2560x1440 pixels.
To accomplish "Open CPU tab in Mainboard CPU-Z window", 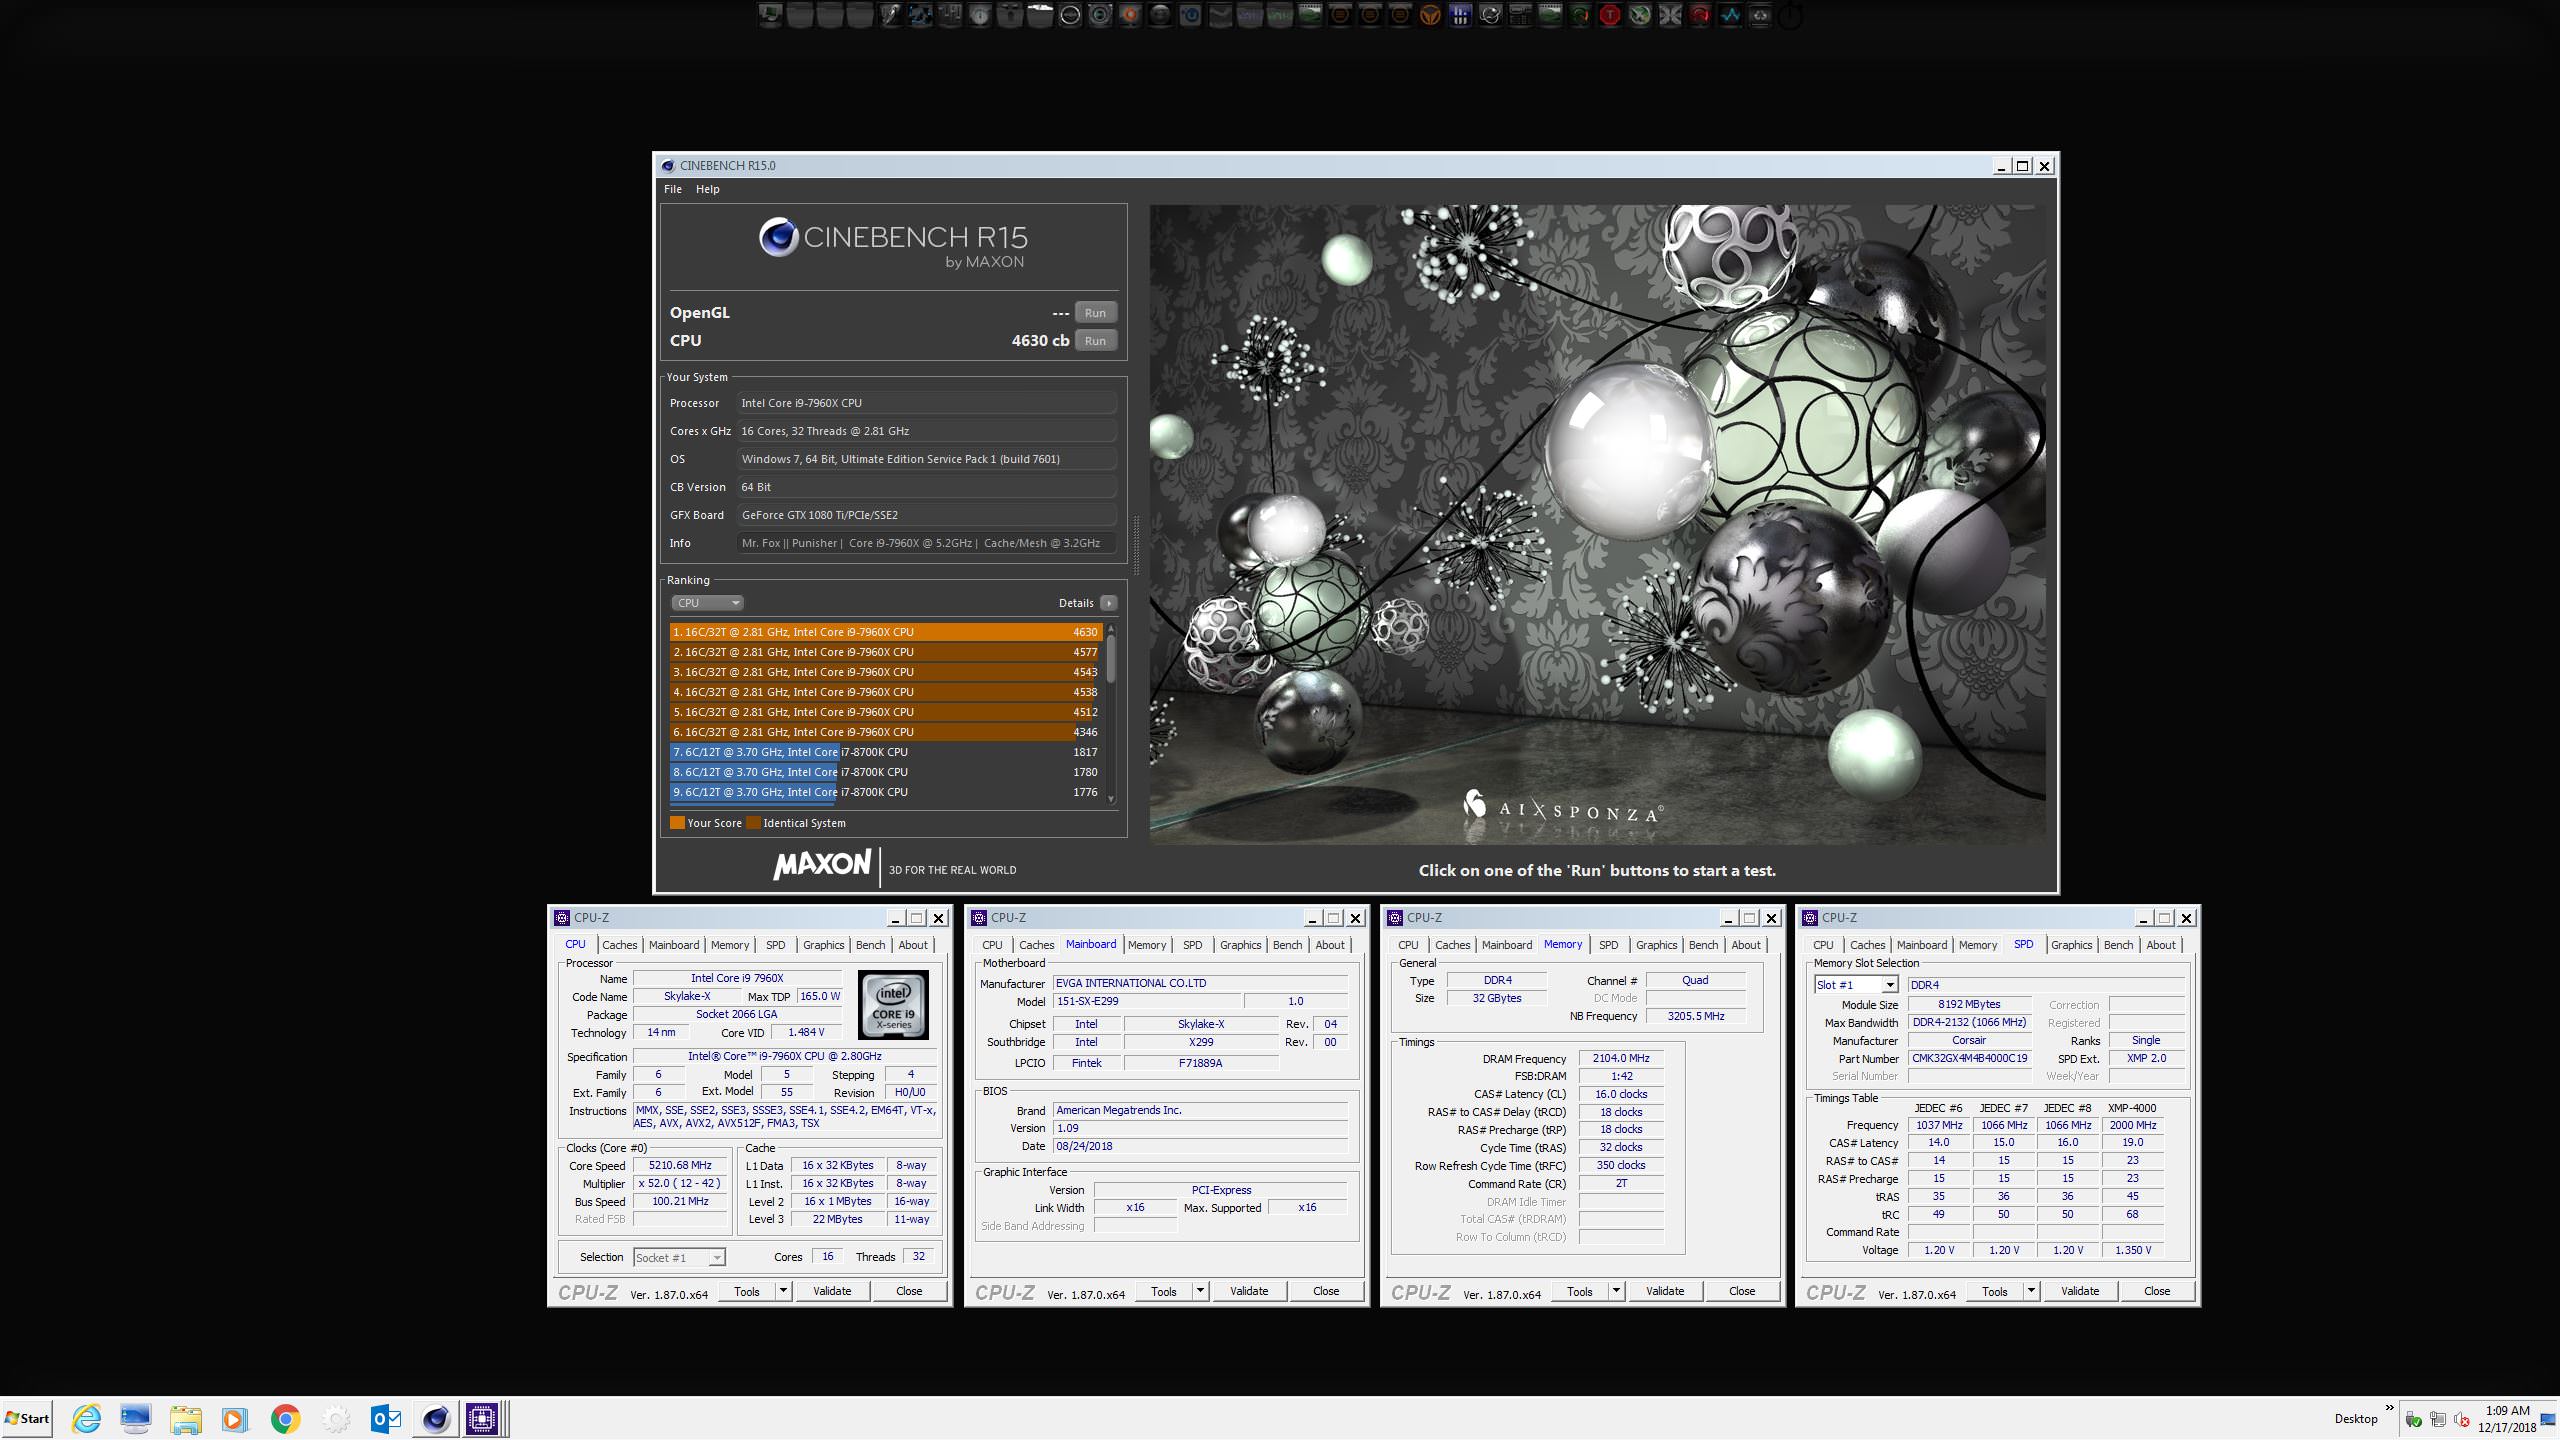I will tap(992, 945).
